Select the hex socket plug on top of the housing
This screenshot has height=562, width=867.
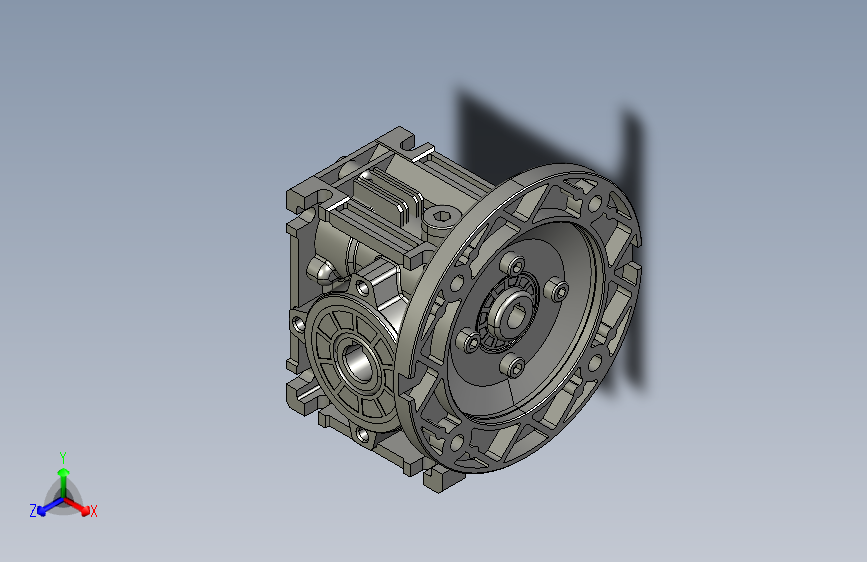point(441,217)
